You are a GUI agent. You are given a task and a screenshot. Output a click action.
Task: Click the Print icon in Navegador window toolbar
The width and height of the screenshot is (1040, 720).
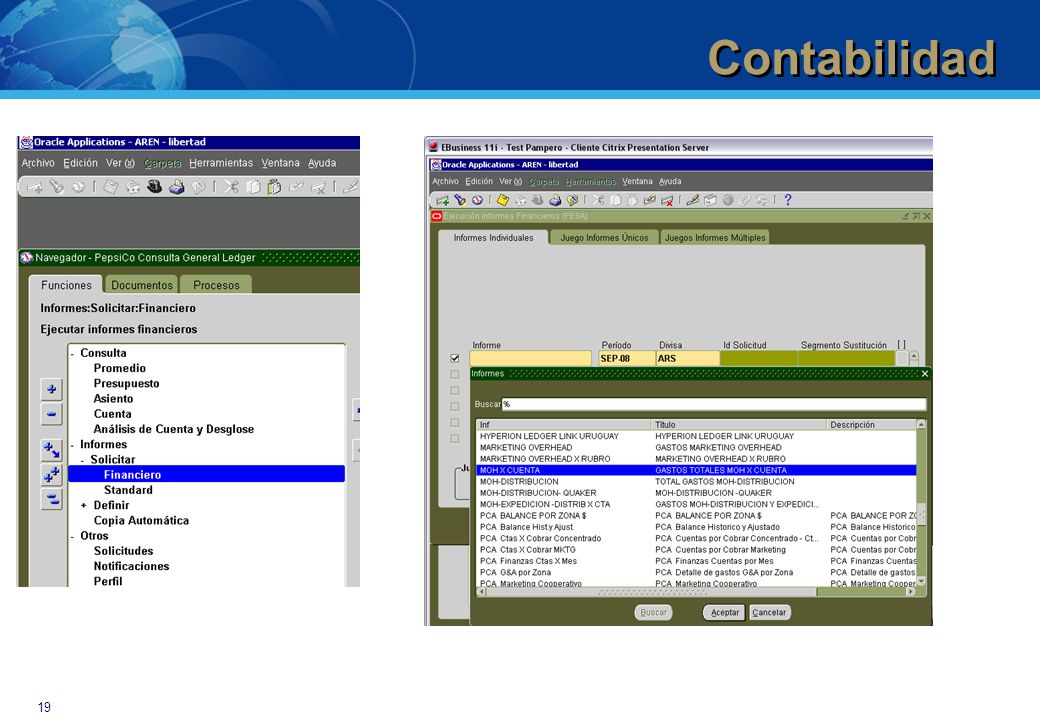click(176, 187)
